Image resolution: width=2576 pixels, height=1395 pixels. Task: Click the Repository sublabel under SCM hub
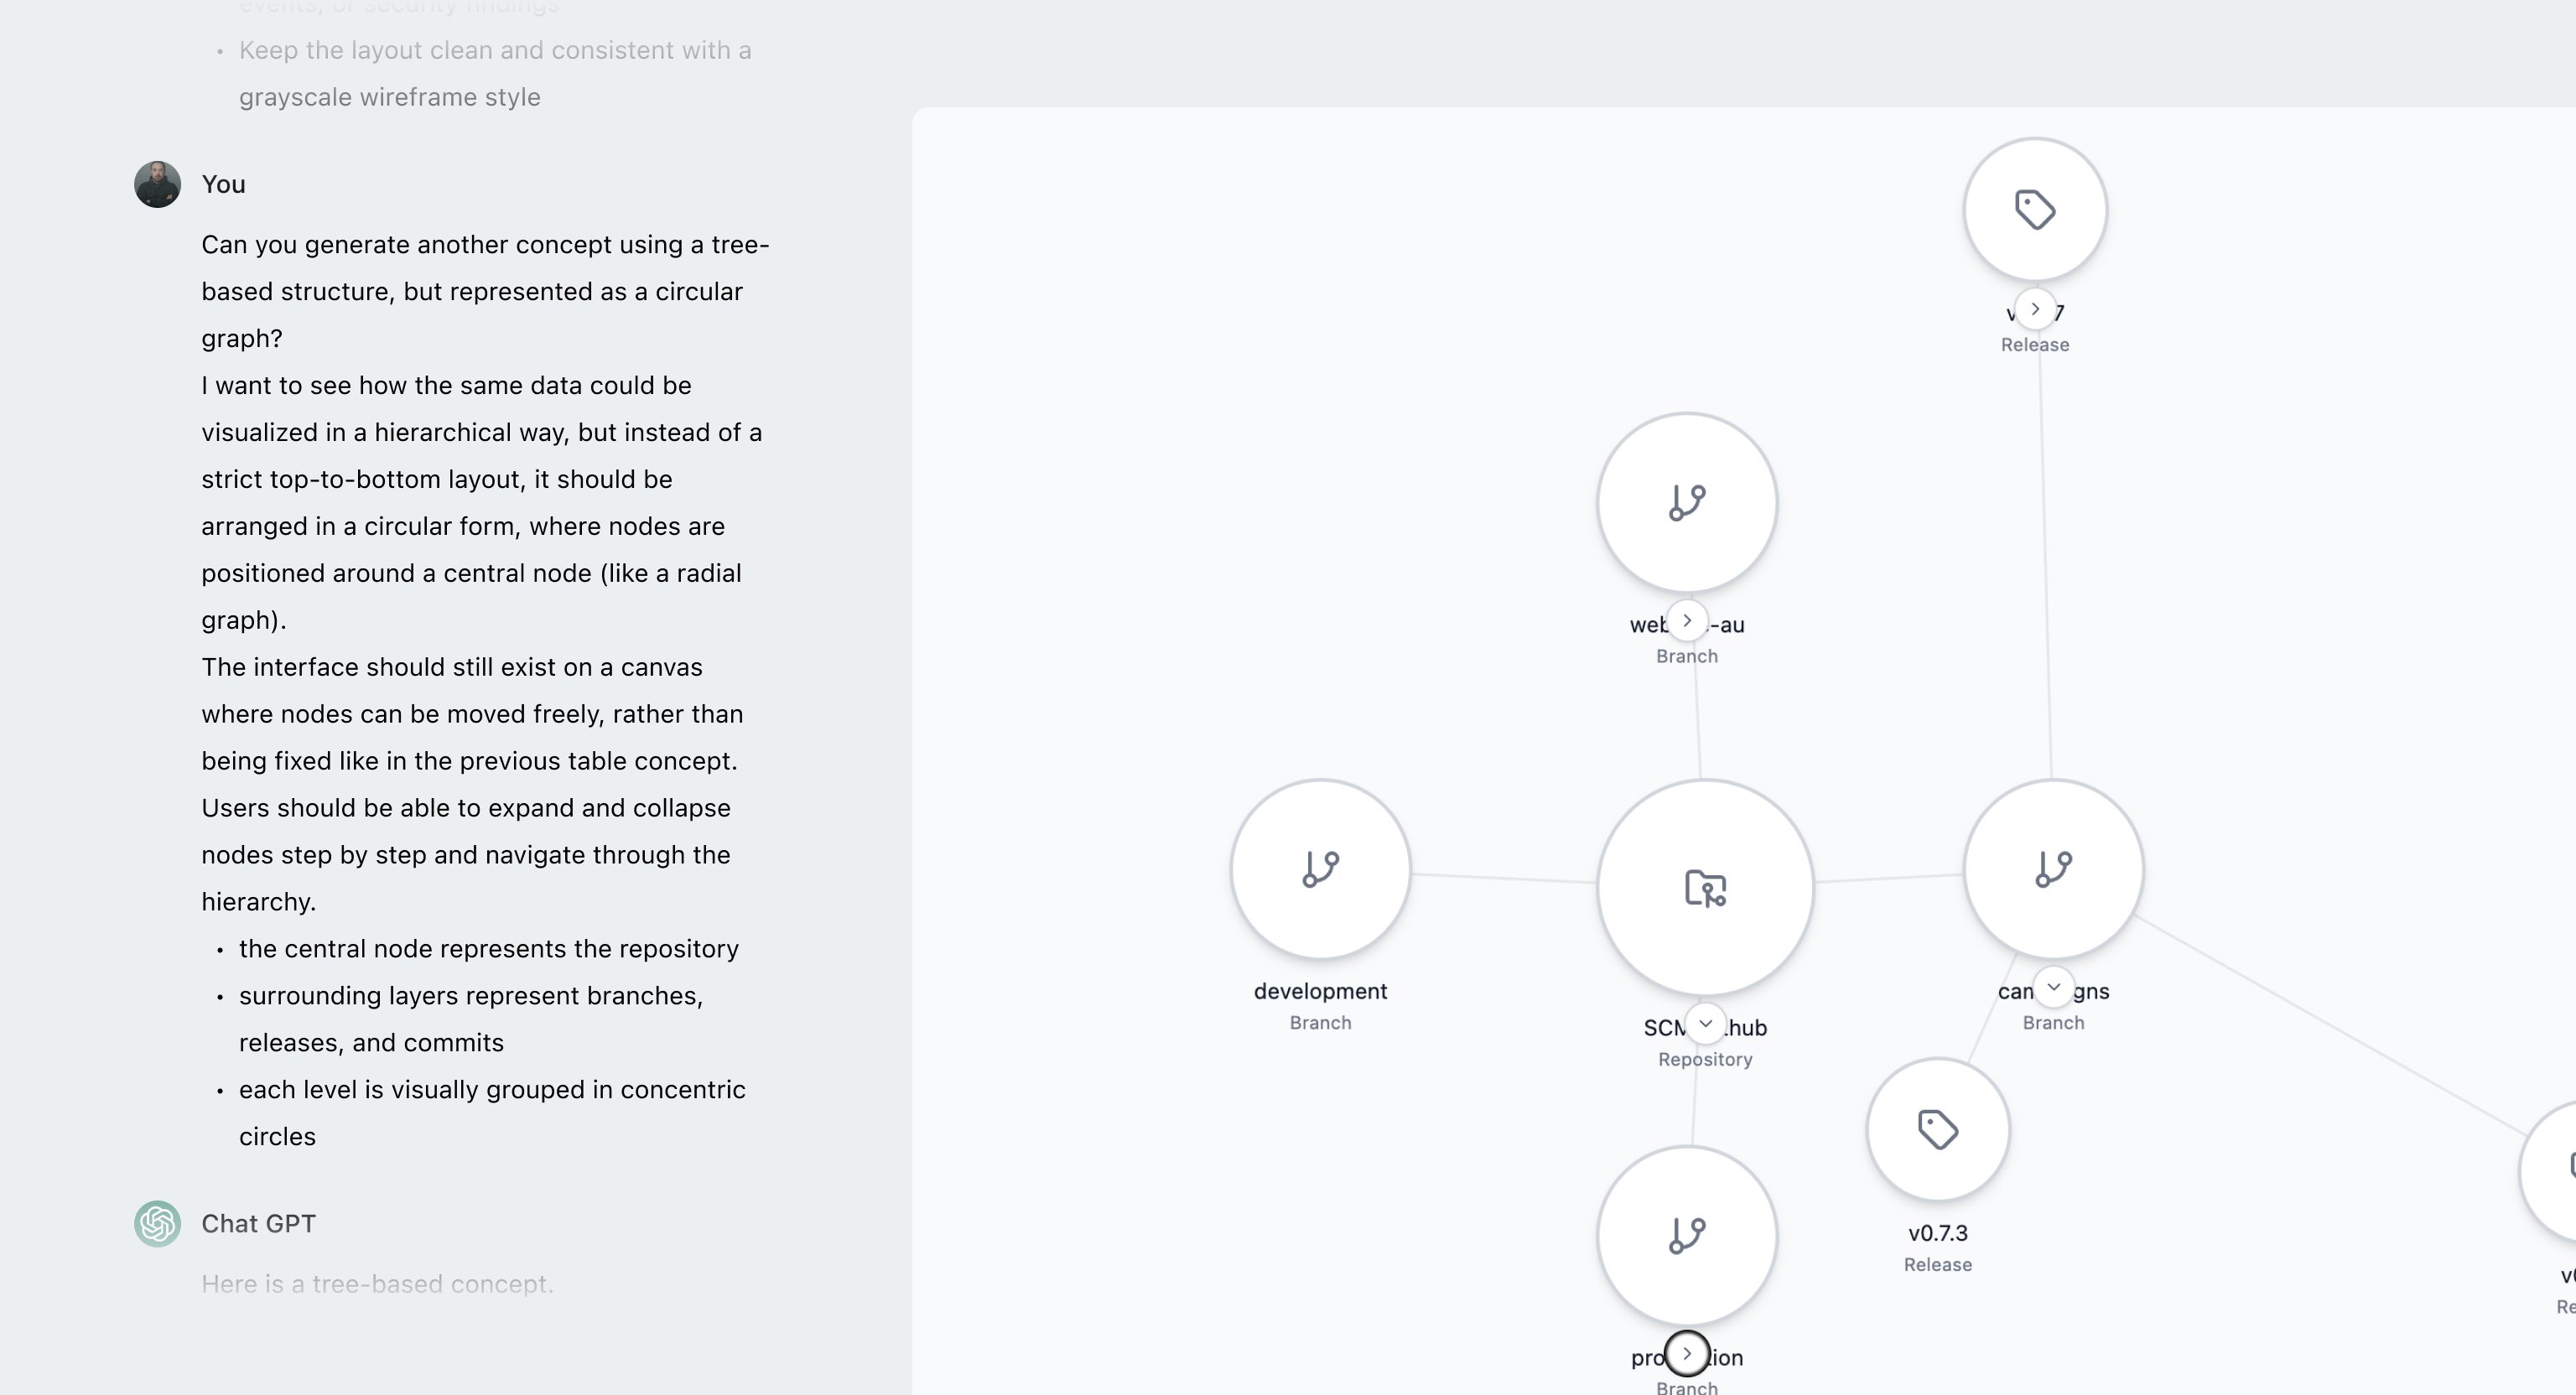(1705, 1059)
